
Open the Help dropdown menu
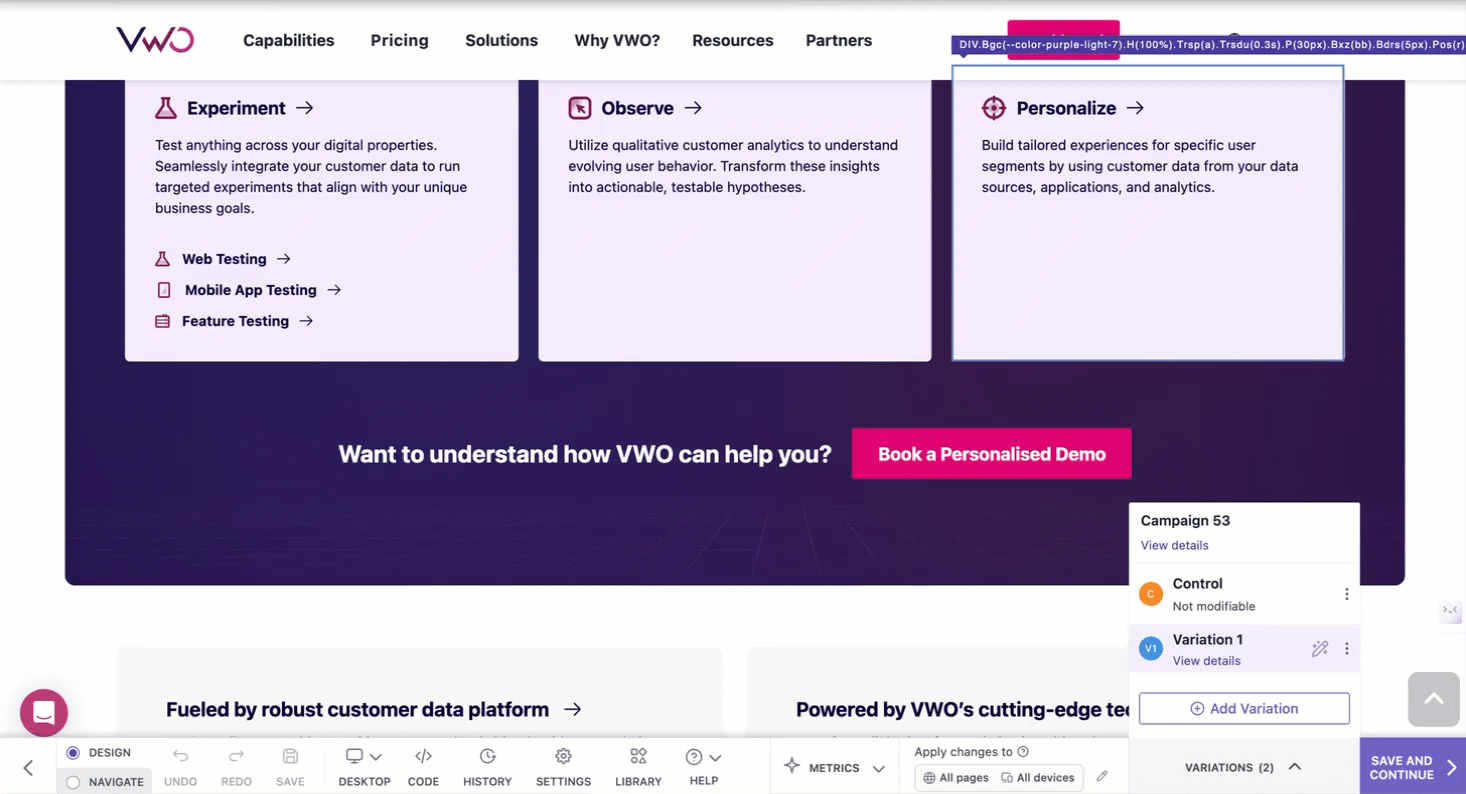click(x=704, y=766)
